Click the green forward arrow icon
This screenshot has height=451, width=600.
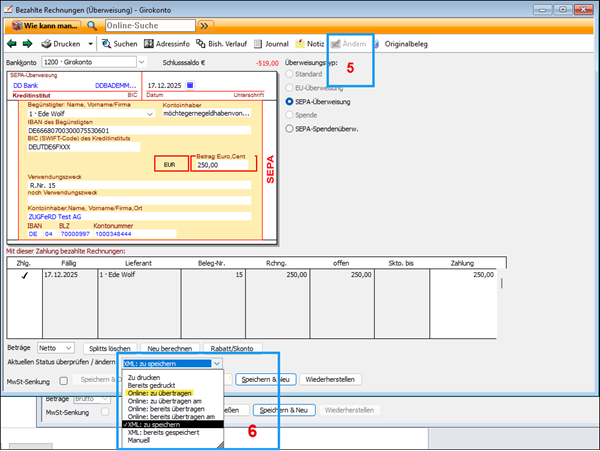point(27,44)
